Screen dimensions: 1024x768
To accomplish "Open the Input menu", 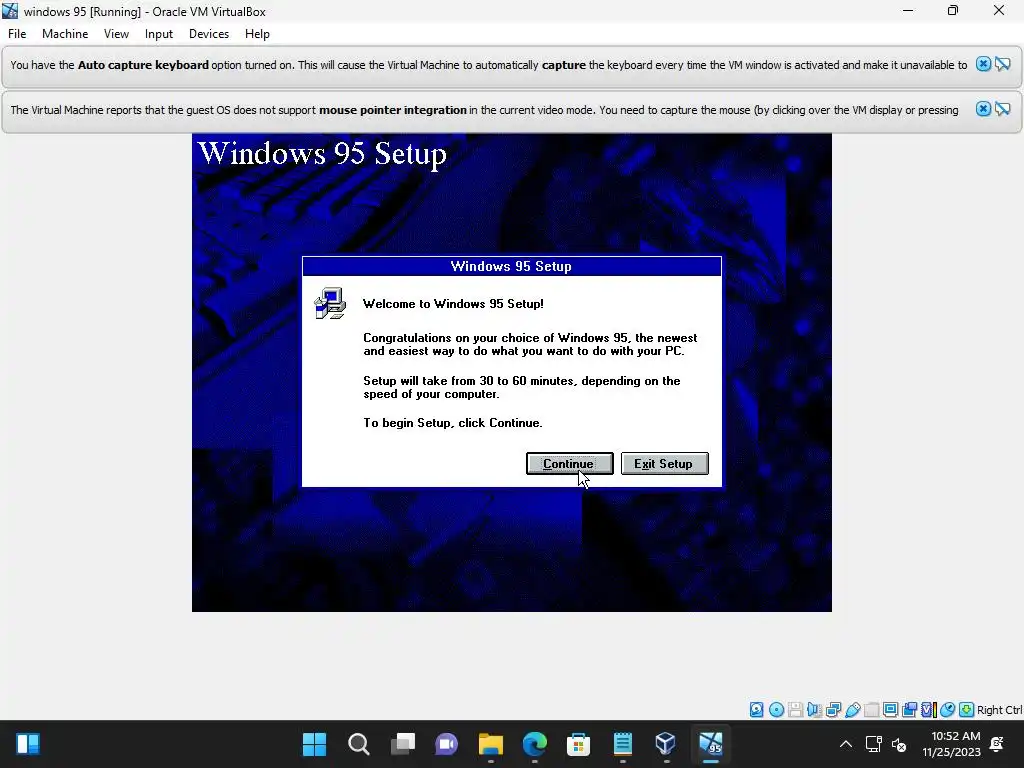I will point(159,34).
